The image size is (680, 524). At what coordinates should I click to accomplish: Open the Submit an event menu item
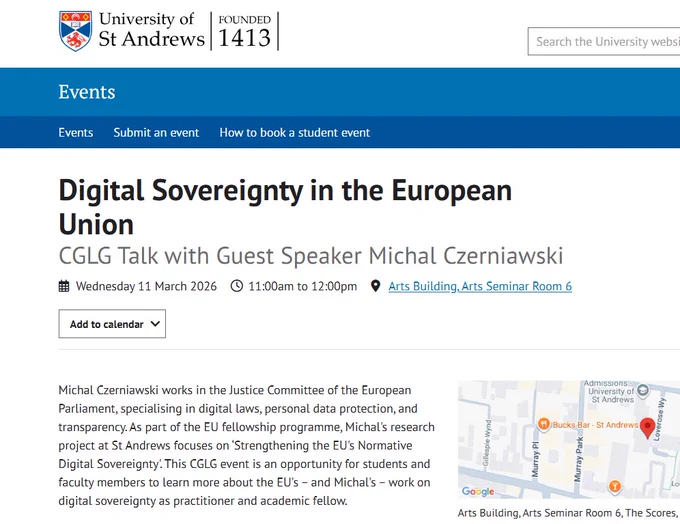coord(156,132)
